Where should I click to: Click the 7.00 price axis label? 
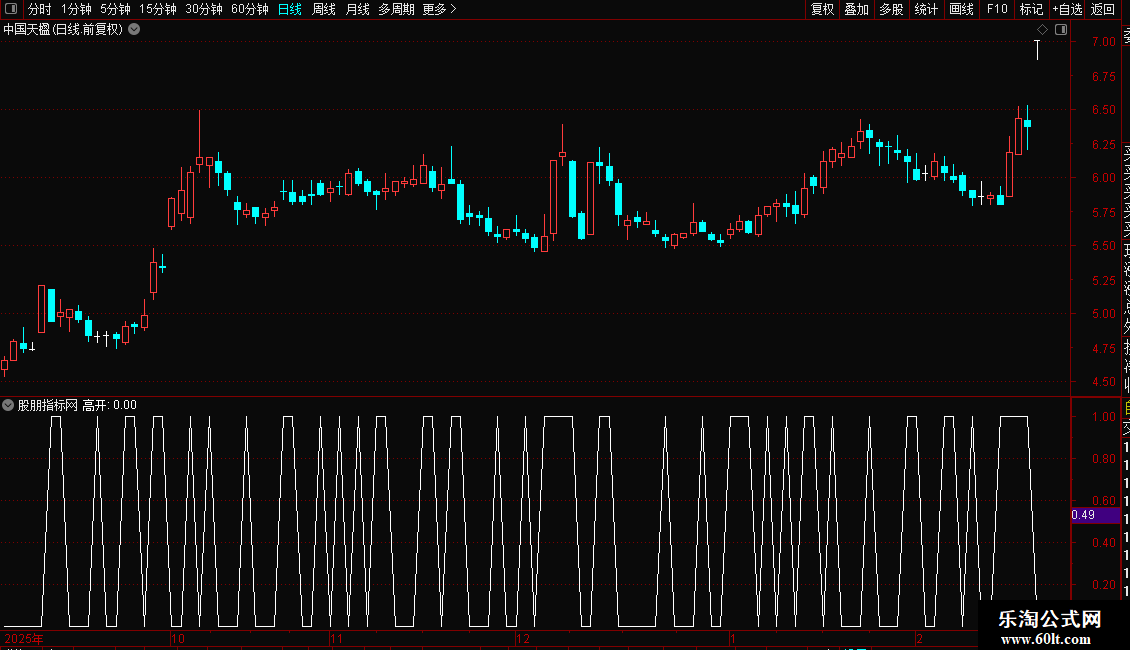pos(1103,42)
